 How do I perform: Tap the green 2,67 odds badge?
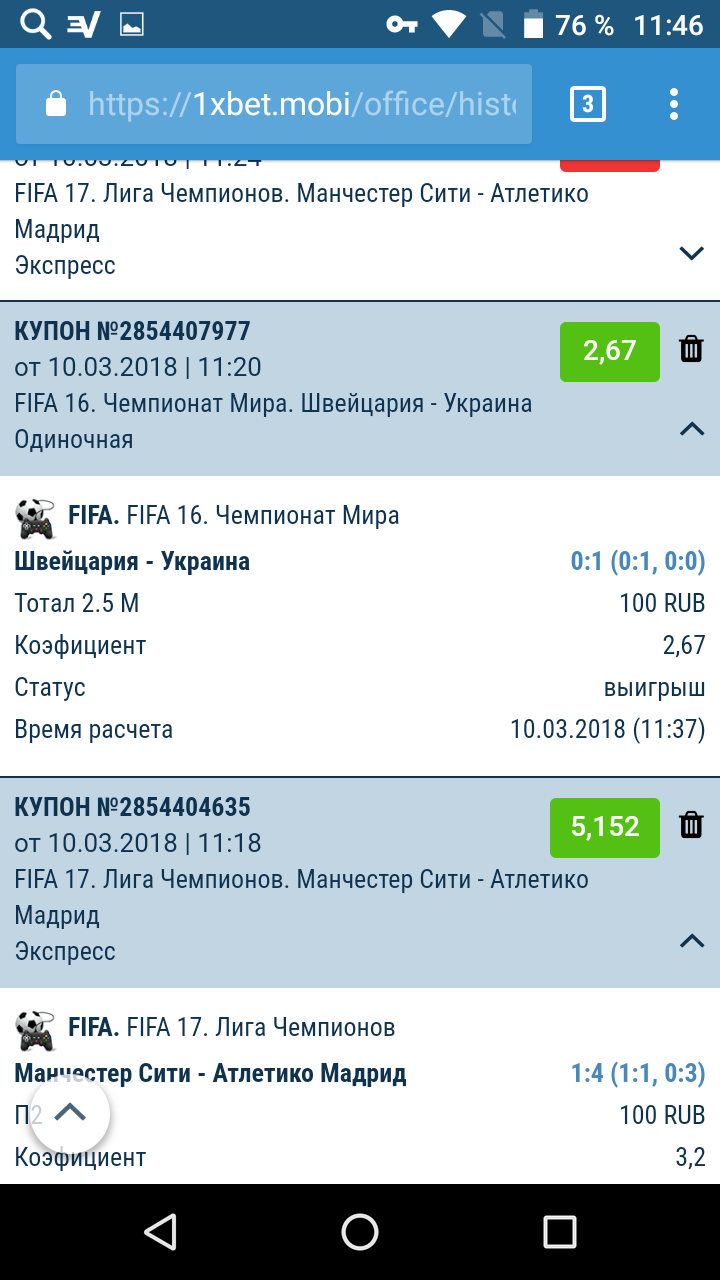pos(610,351)
